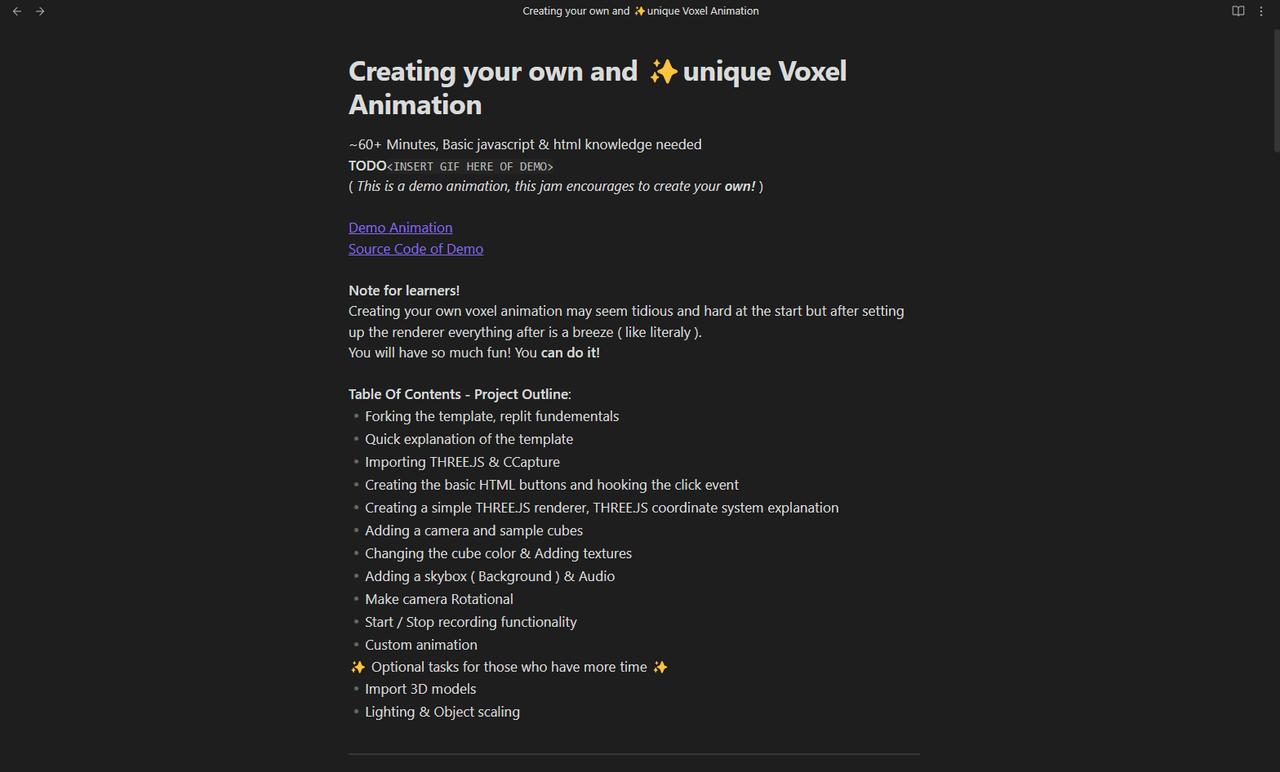This screenshot has height=772, width=1280.
Task: Switch to reading view with book icon
Action: (1238, 11)
